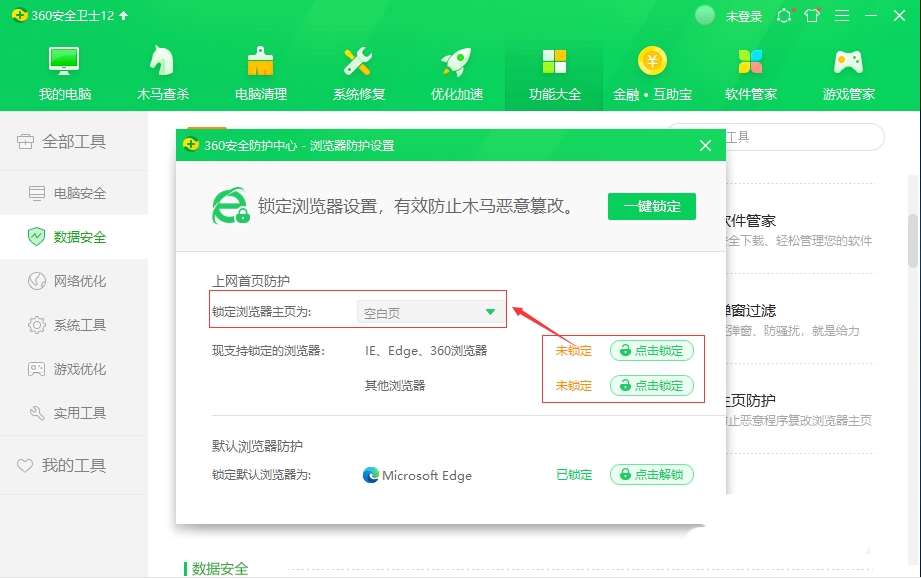The width and height of the screenshot is (921, 579).
Task: Click the 360 logo in the dialog title bar
Action: point(191,144)
